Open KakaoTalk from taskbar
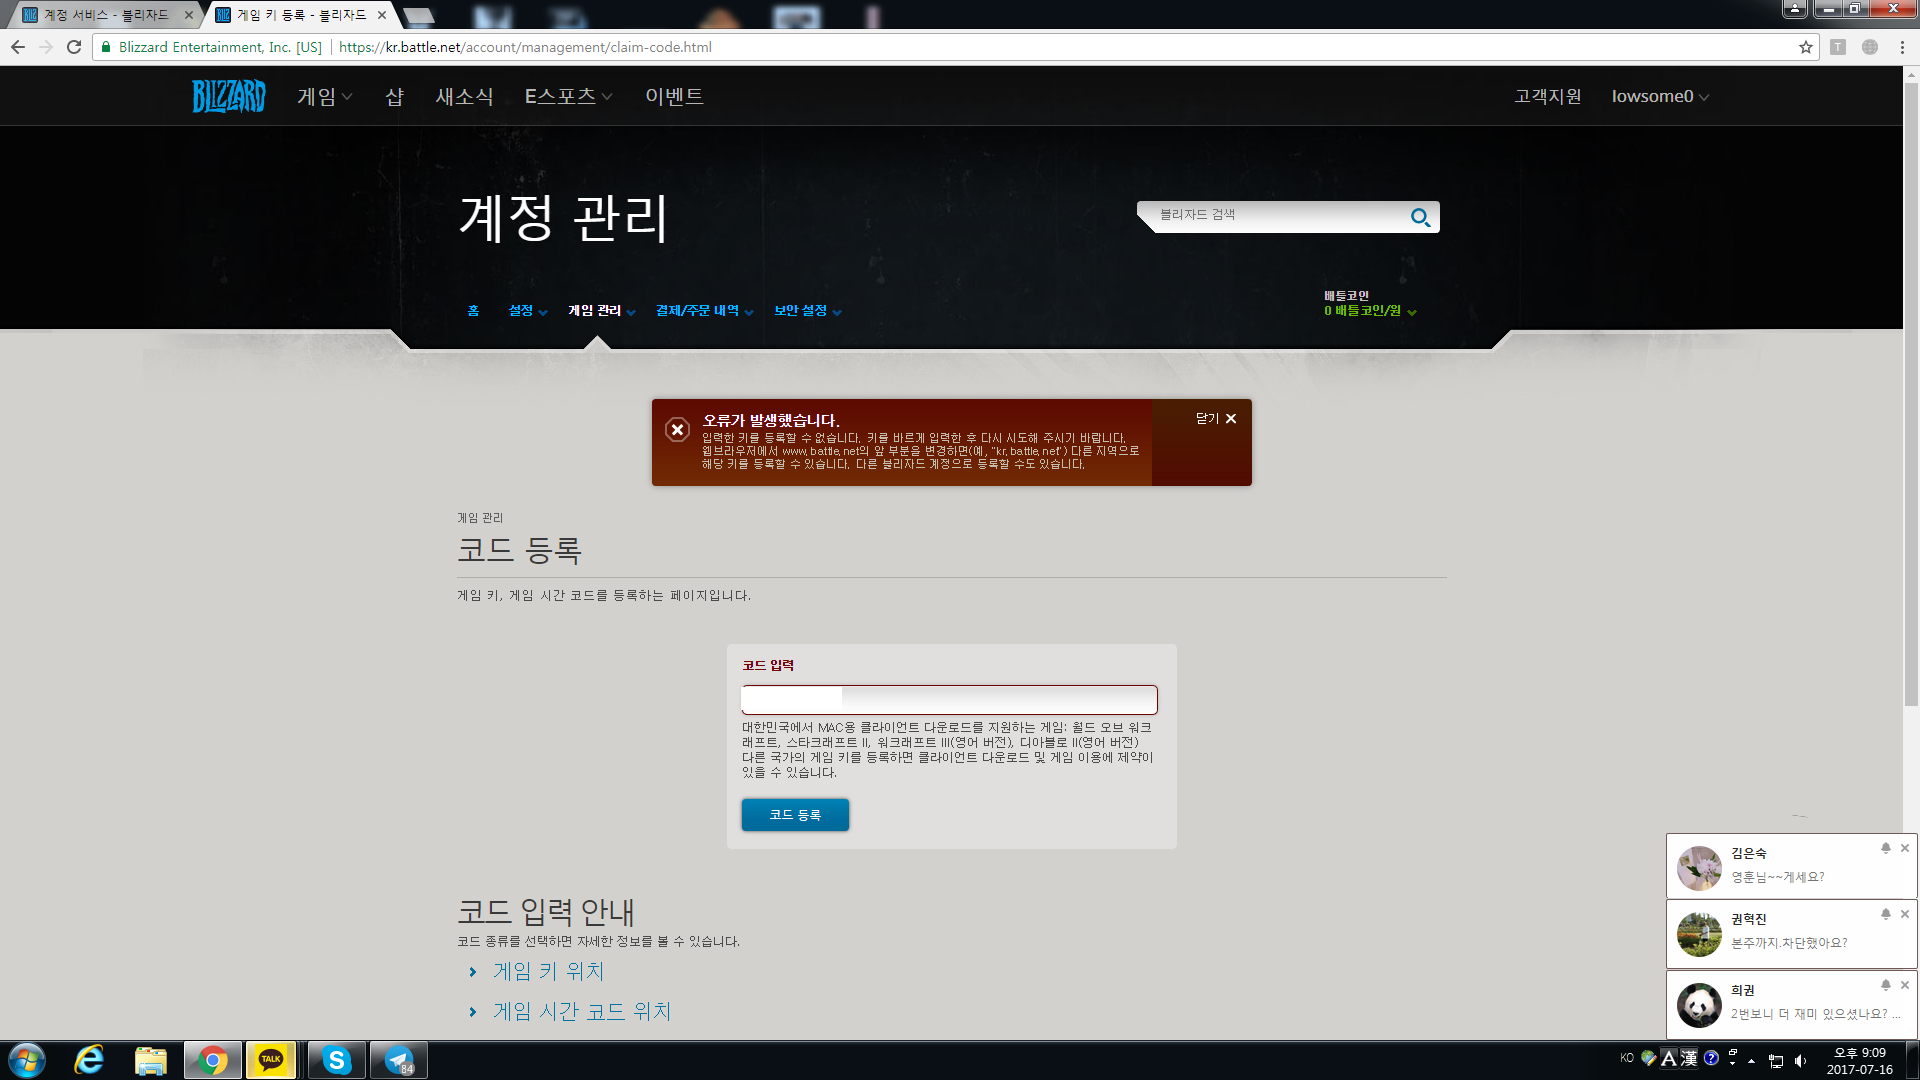Viewport: 1920px width, 1080px height. (x=271, y=1060)
